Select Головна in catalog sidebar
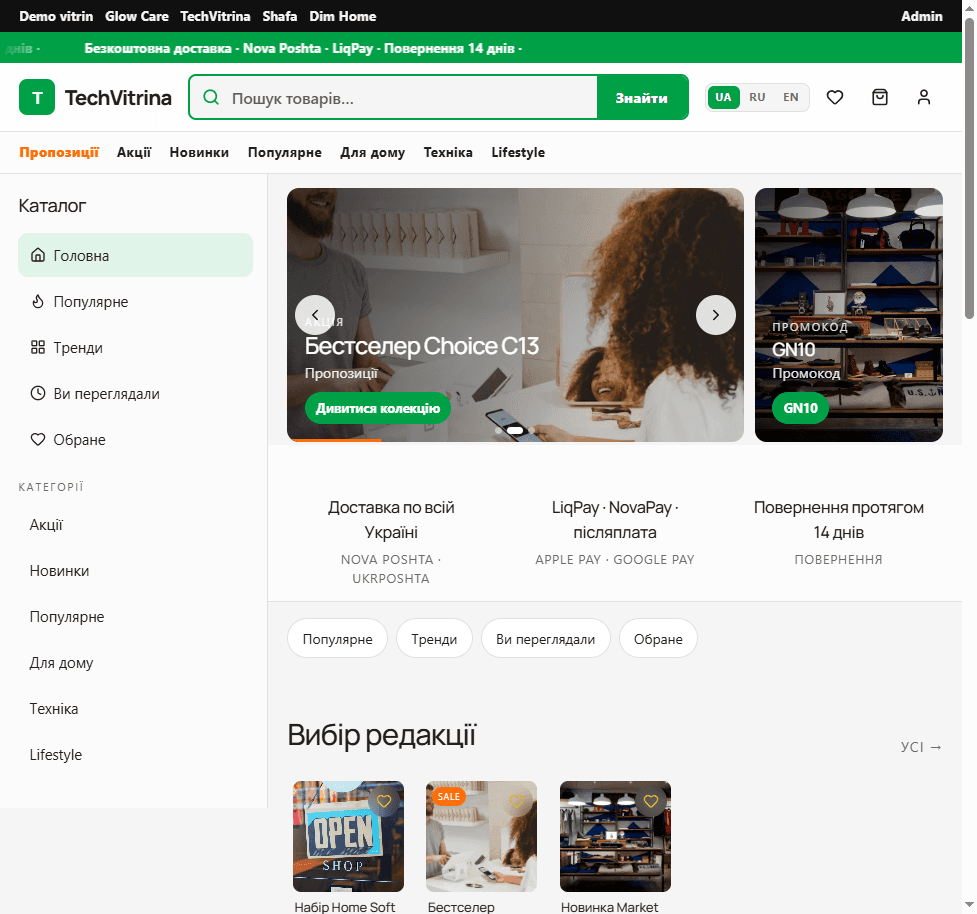Viewport: 977px width, 914px height. pyautogui.click(x=135, y=255)
